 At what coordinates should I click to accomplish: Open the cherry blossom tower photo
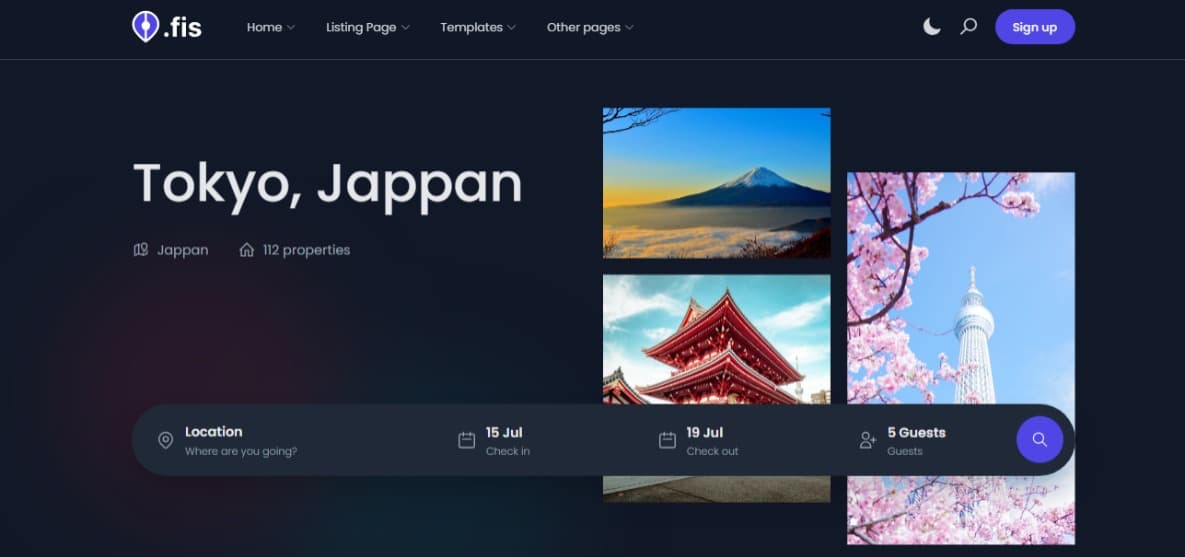coord(961,288)
